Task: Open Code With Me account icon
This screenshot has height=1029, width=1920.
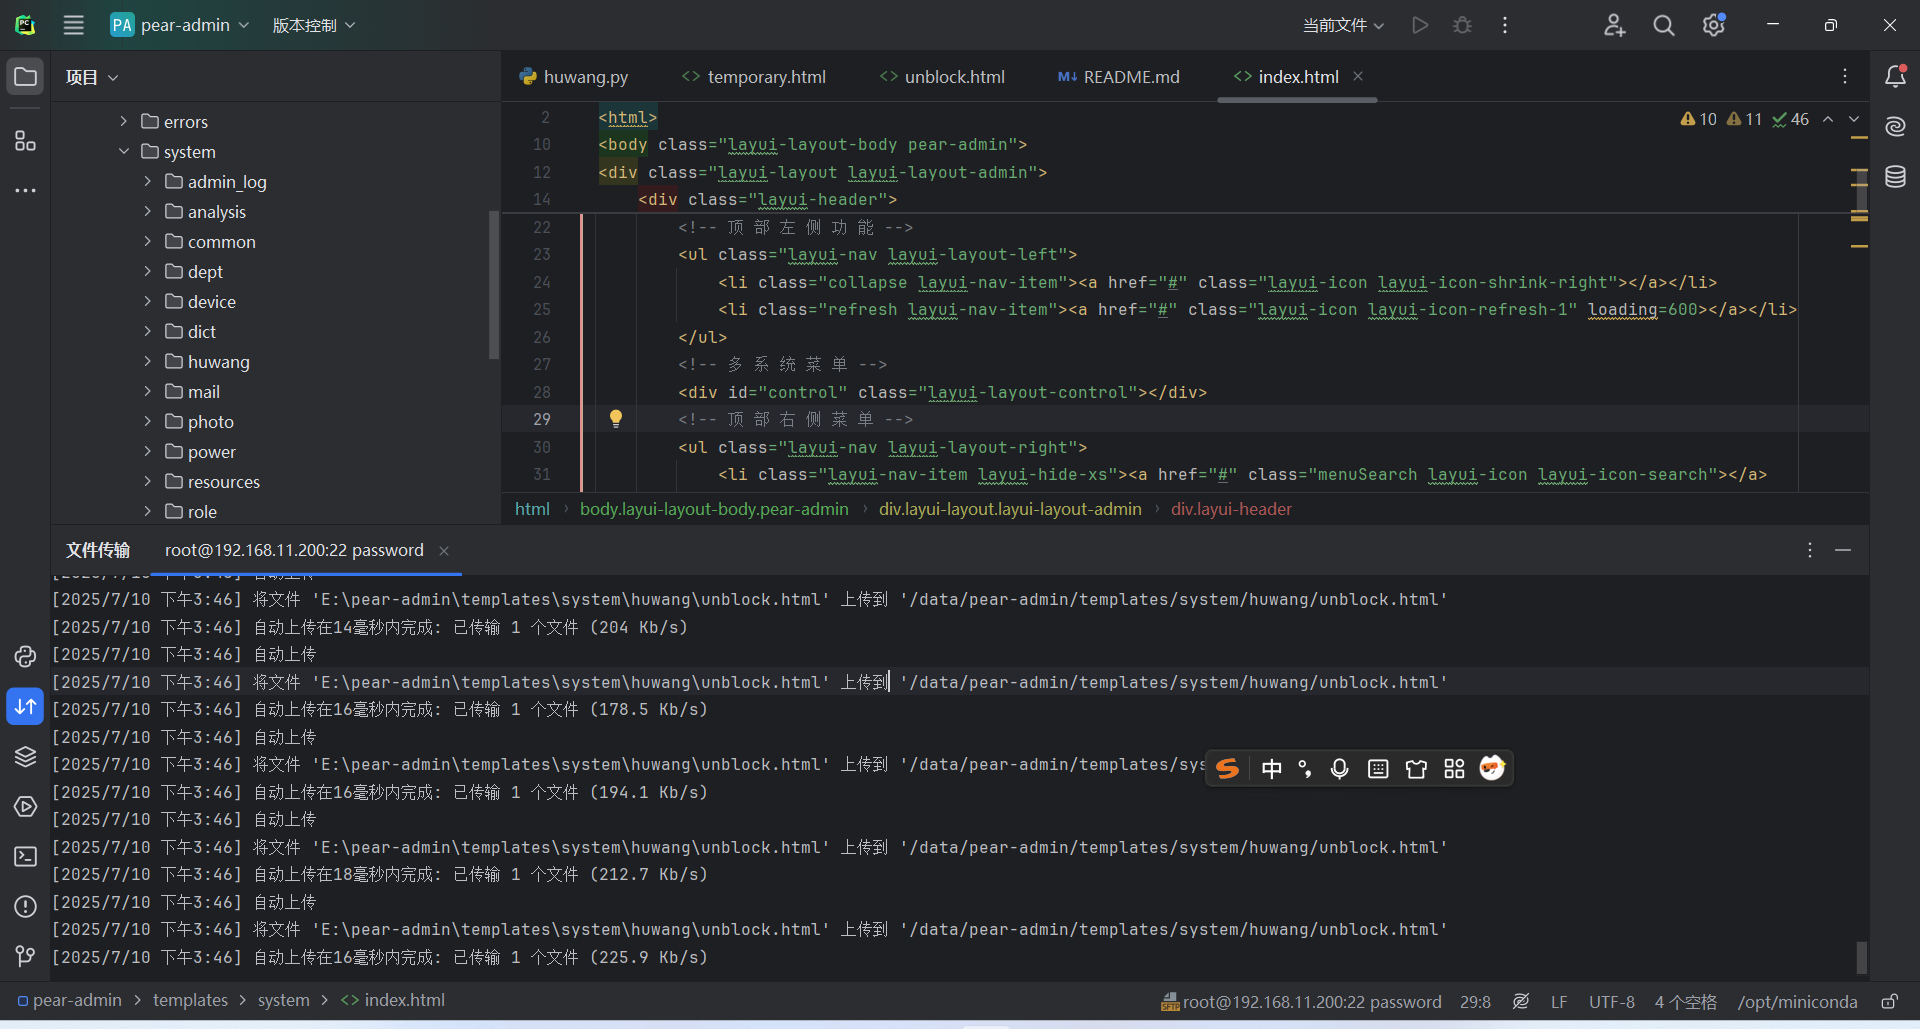Action: (1614, 25)
